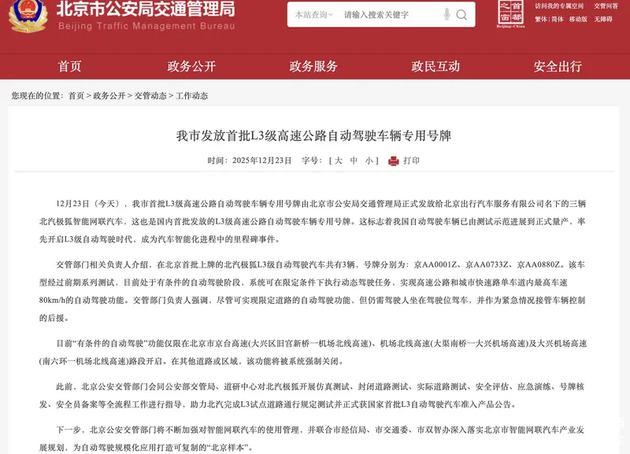Open the 首页 navigation tab
The height and width of the screenshot is (454, 630).
click(69, 66)
